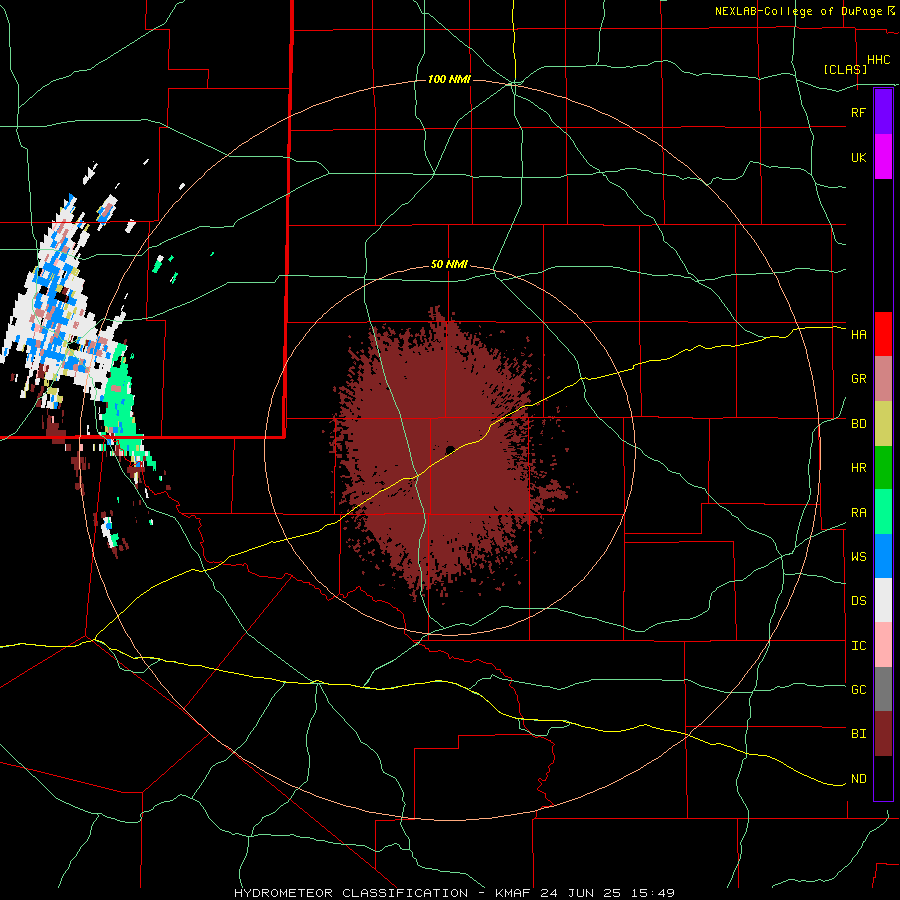
Task: Click the 'RF' legend label
Action: pyautogui.click(x=858, y=112)
